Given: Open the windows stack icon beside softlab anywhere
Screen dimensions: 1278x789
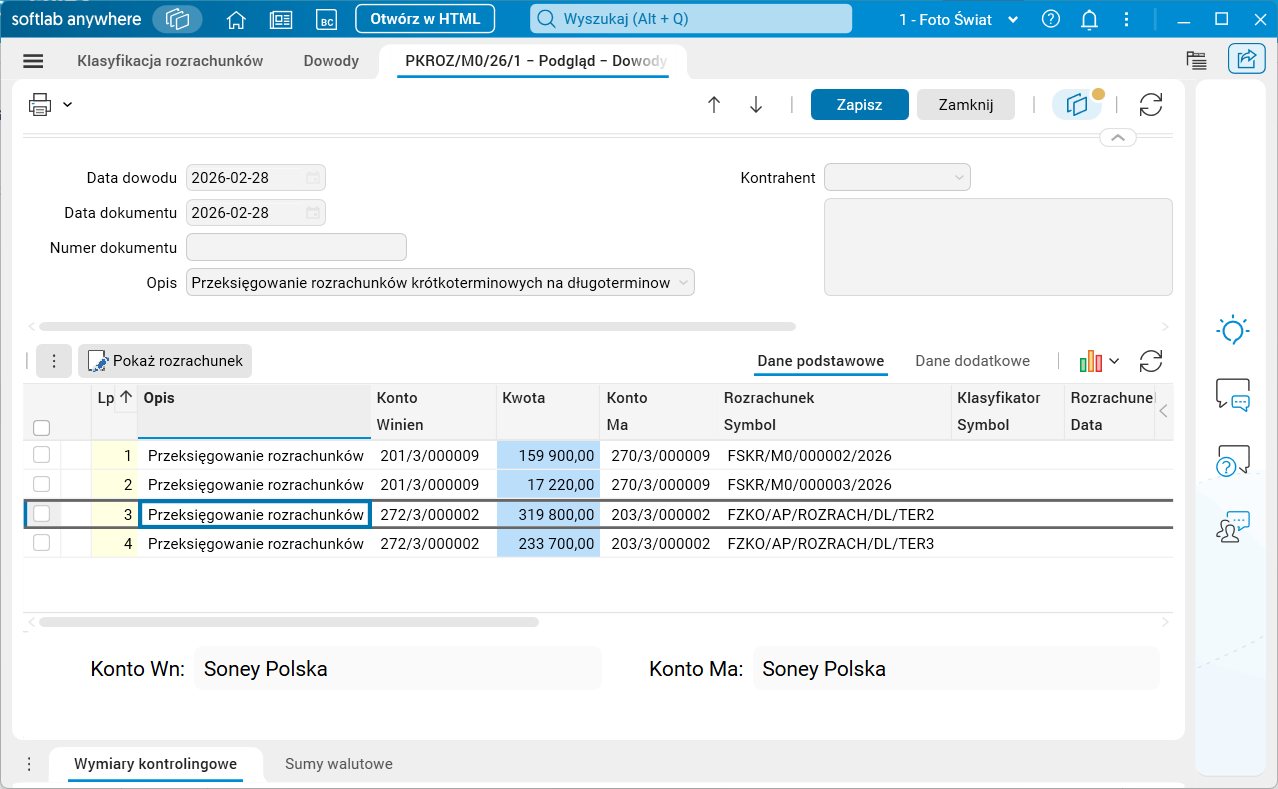Looking at the screenshot, I should pyautogui.click(x=177, y=19).
